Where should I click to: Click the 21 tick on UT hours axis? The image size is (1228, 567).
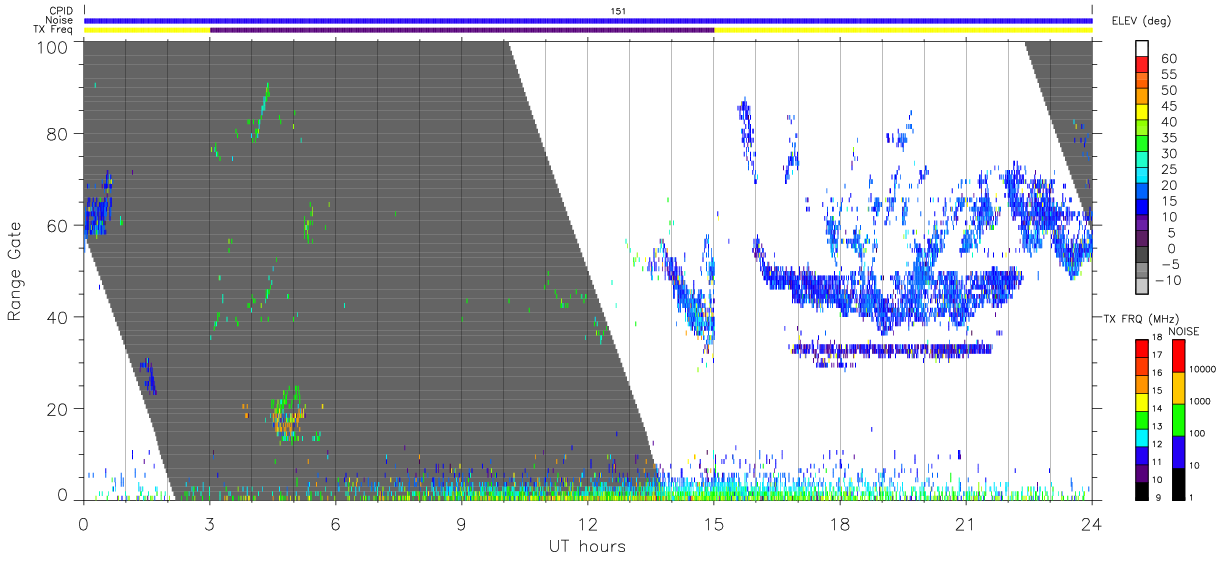click(965, 523)
